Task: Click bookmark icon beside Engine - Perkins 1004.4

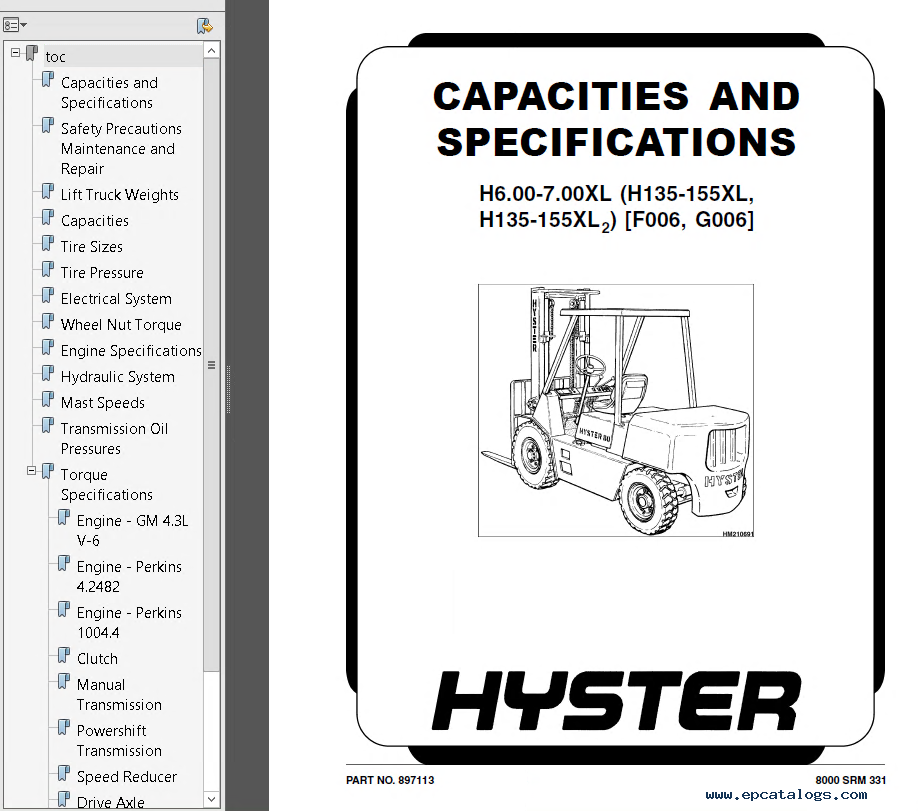Action: coord(64,610)
